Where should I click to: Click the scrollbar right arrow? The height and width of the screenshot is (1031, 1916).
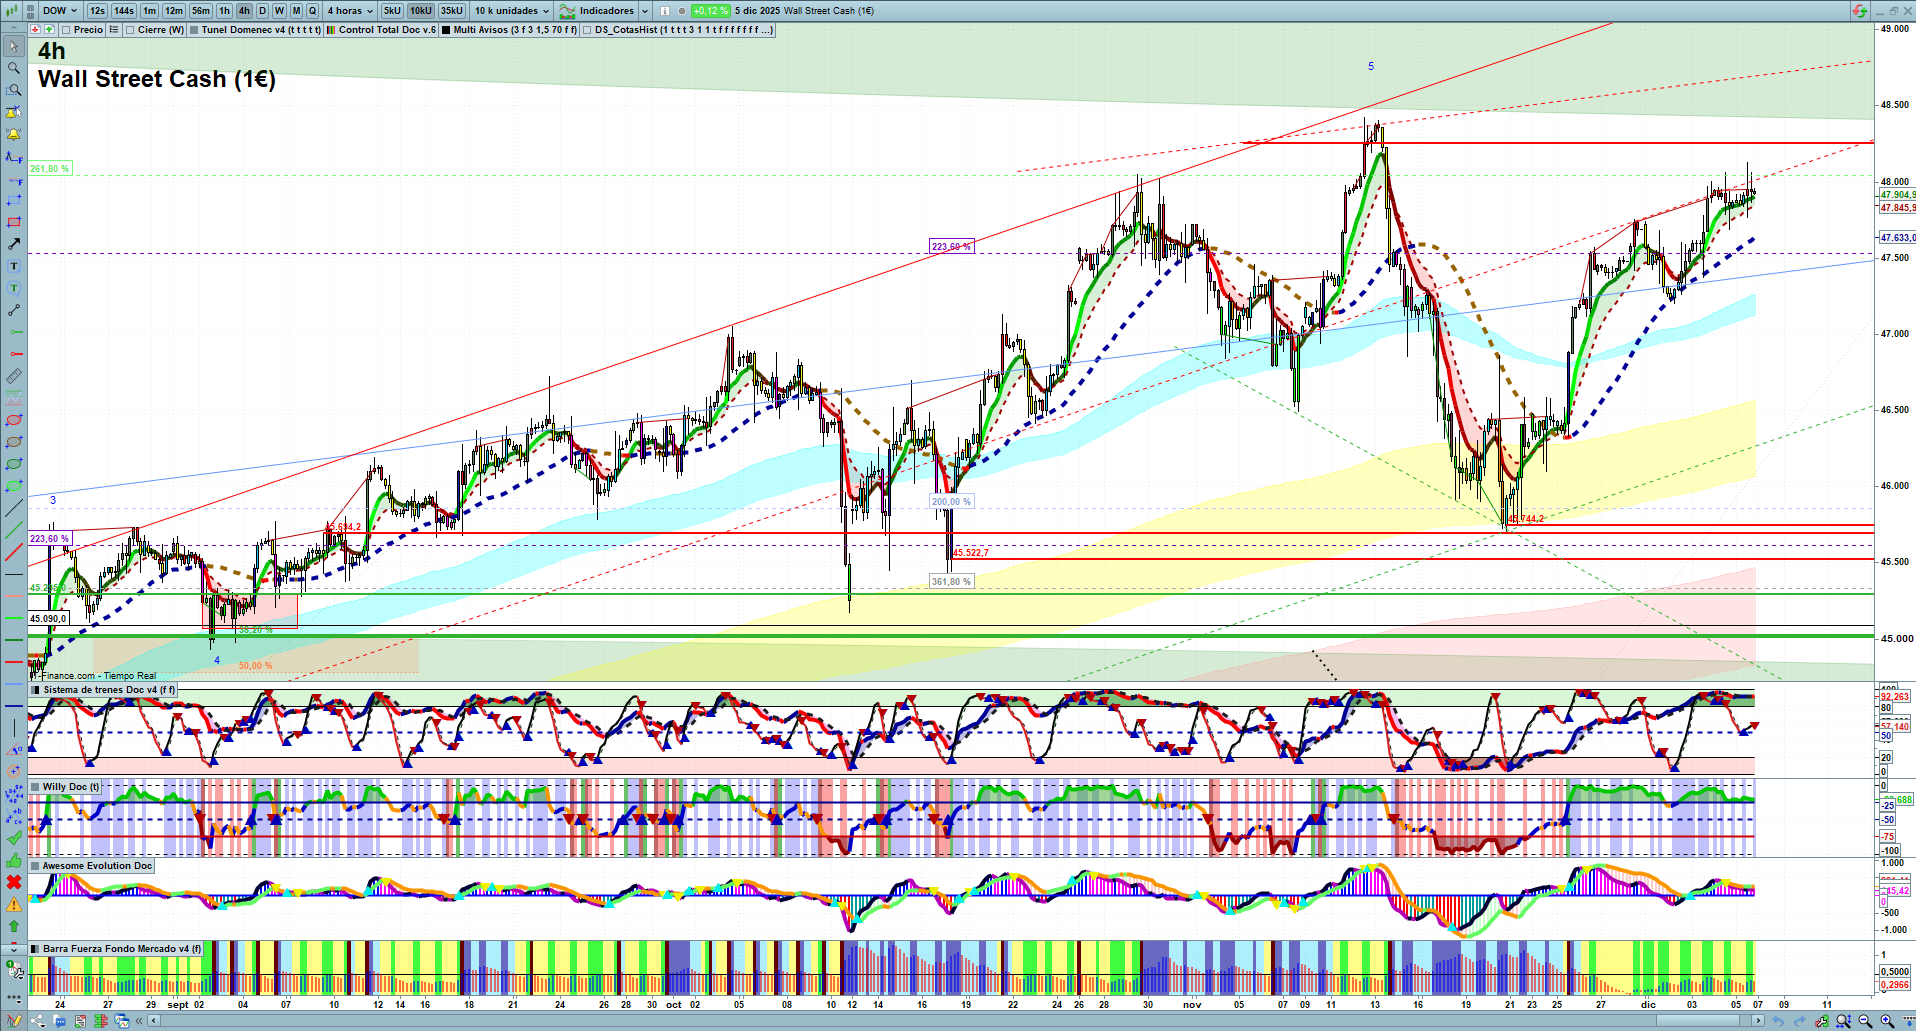tap(1758, 1021)
